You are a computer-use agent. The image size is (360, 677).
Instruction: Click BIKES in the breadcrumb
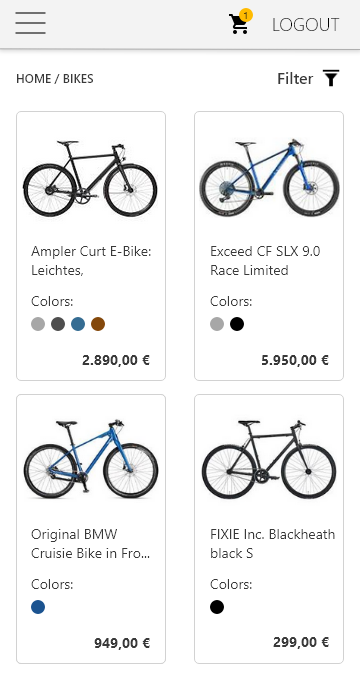pos(78,79)
